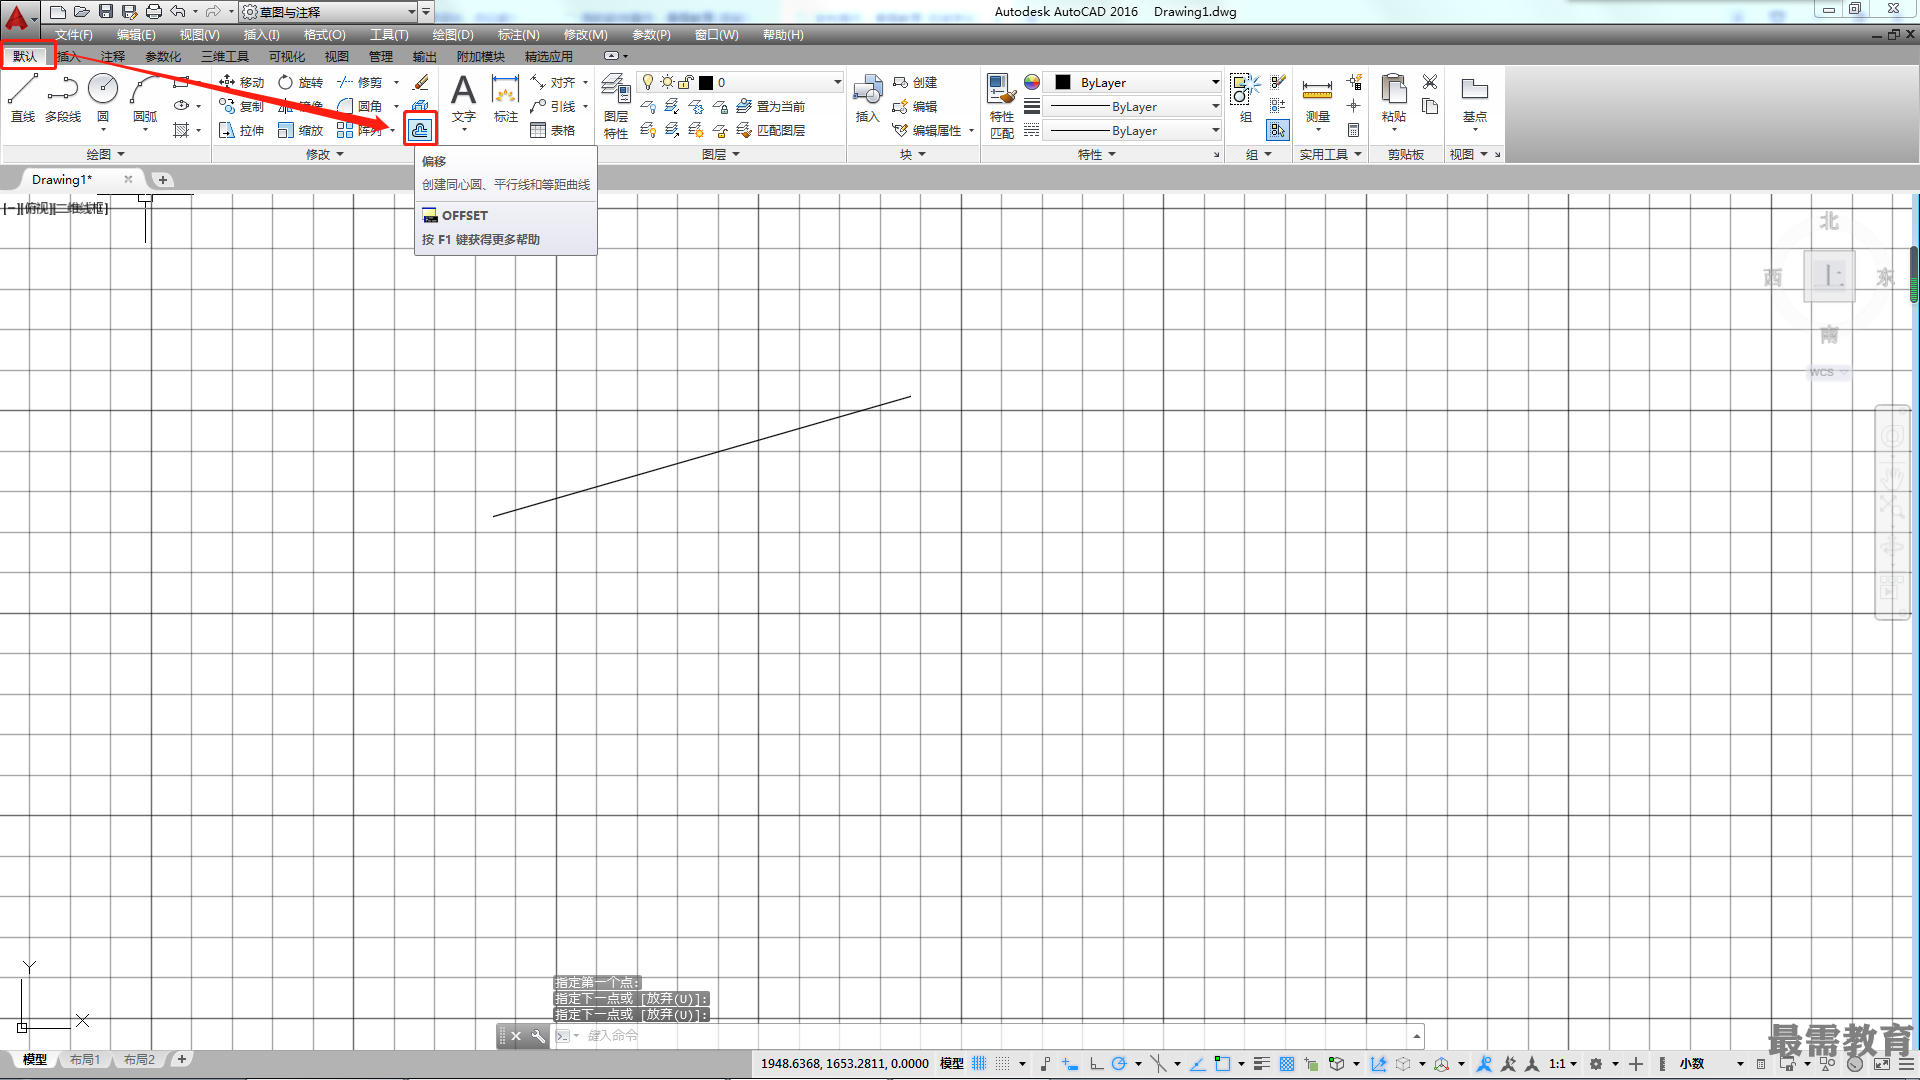Click the black ByLayer color swatch
This screenshot has width=1920, height=1080.
1063,82
